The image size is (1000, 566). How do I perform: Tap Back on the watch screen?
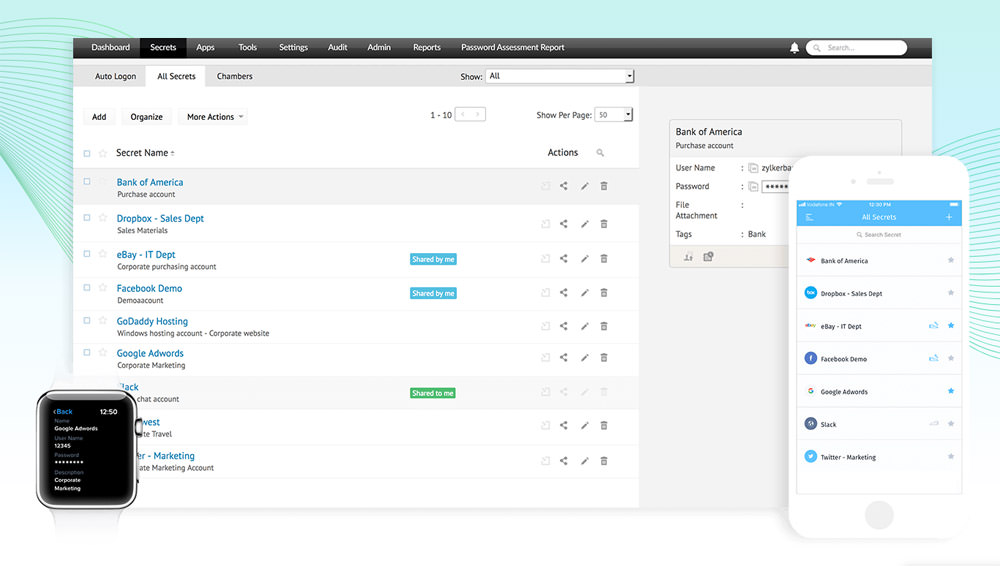tap(62, 412)
